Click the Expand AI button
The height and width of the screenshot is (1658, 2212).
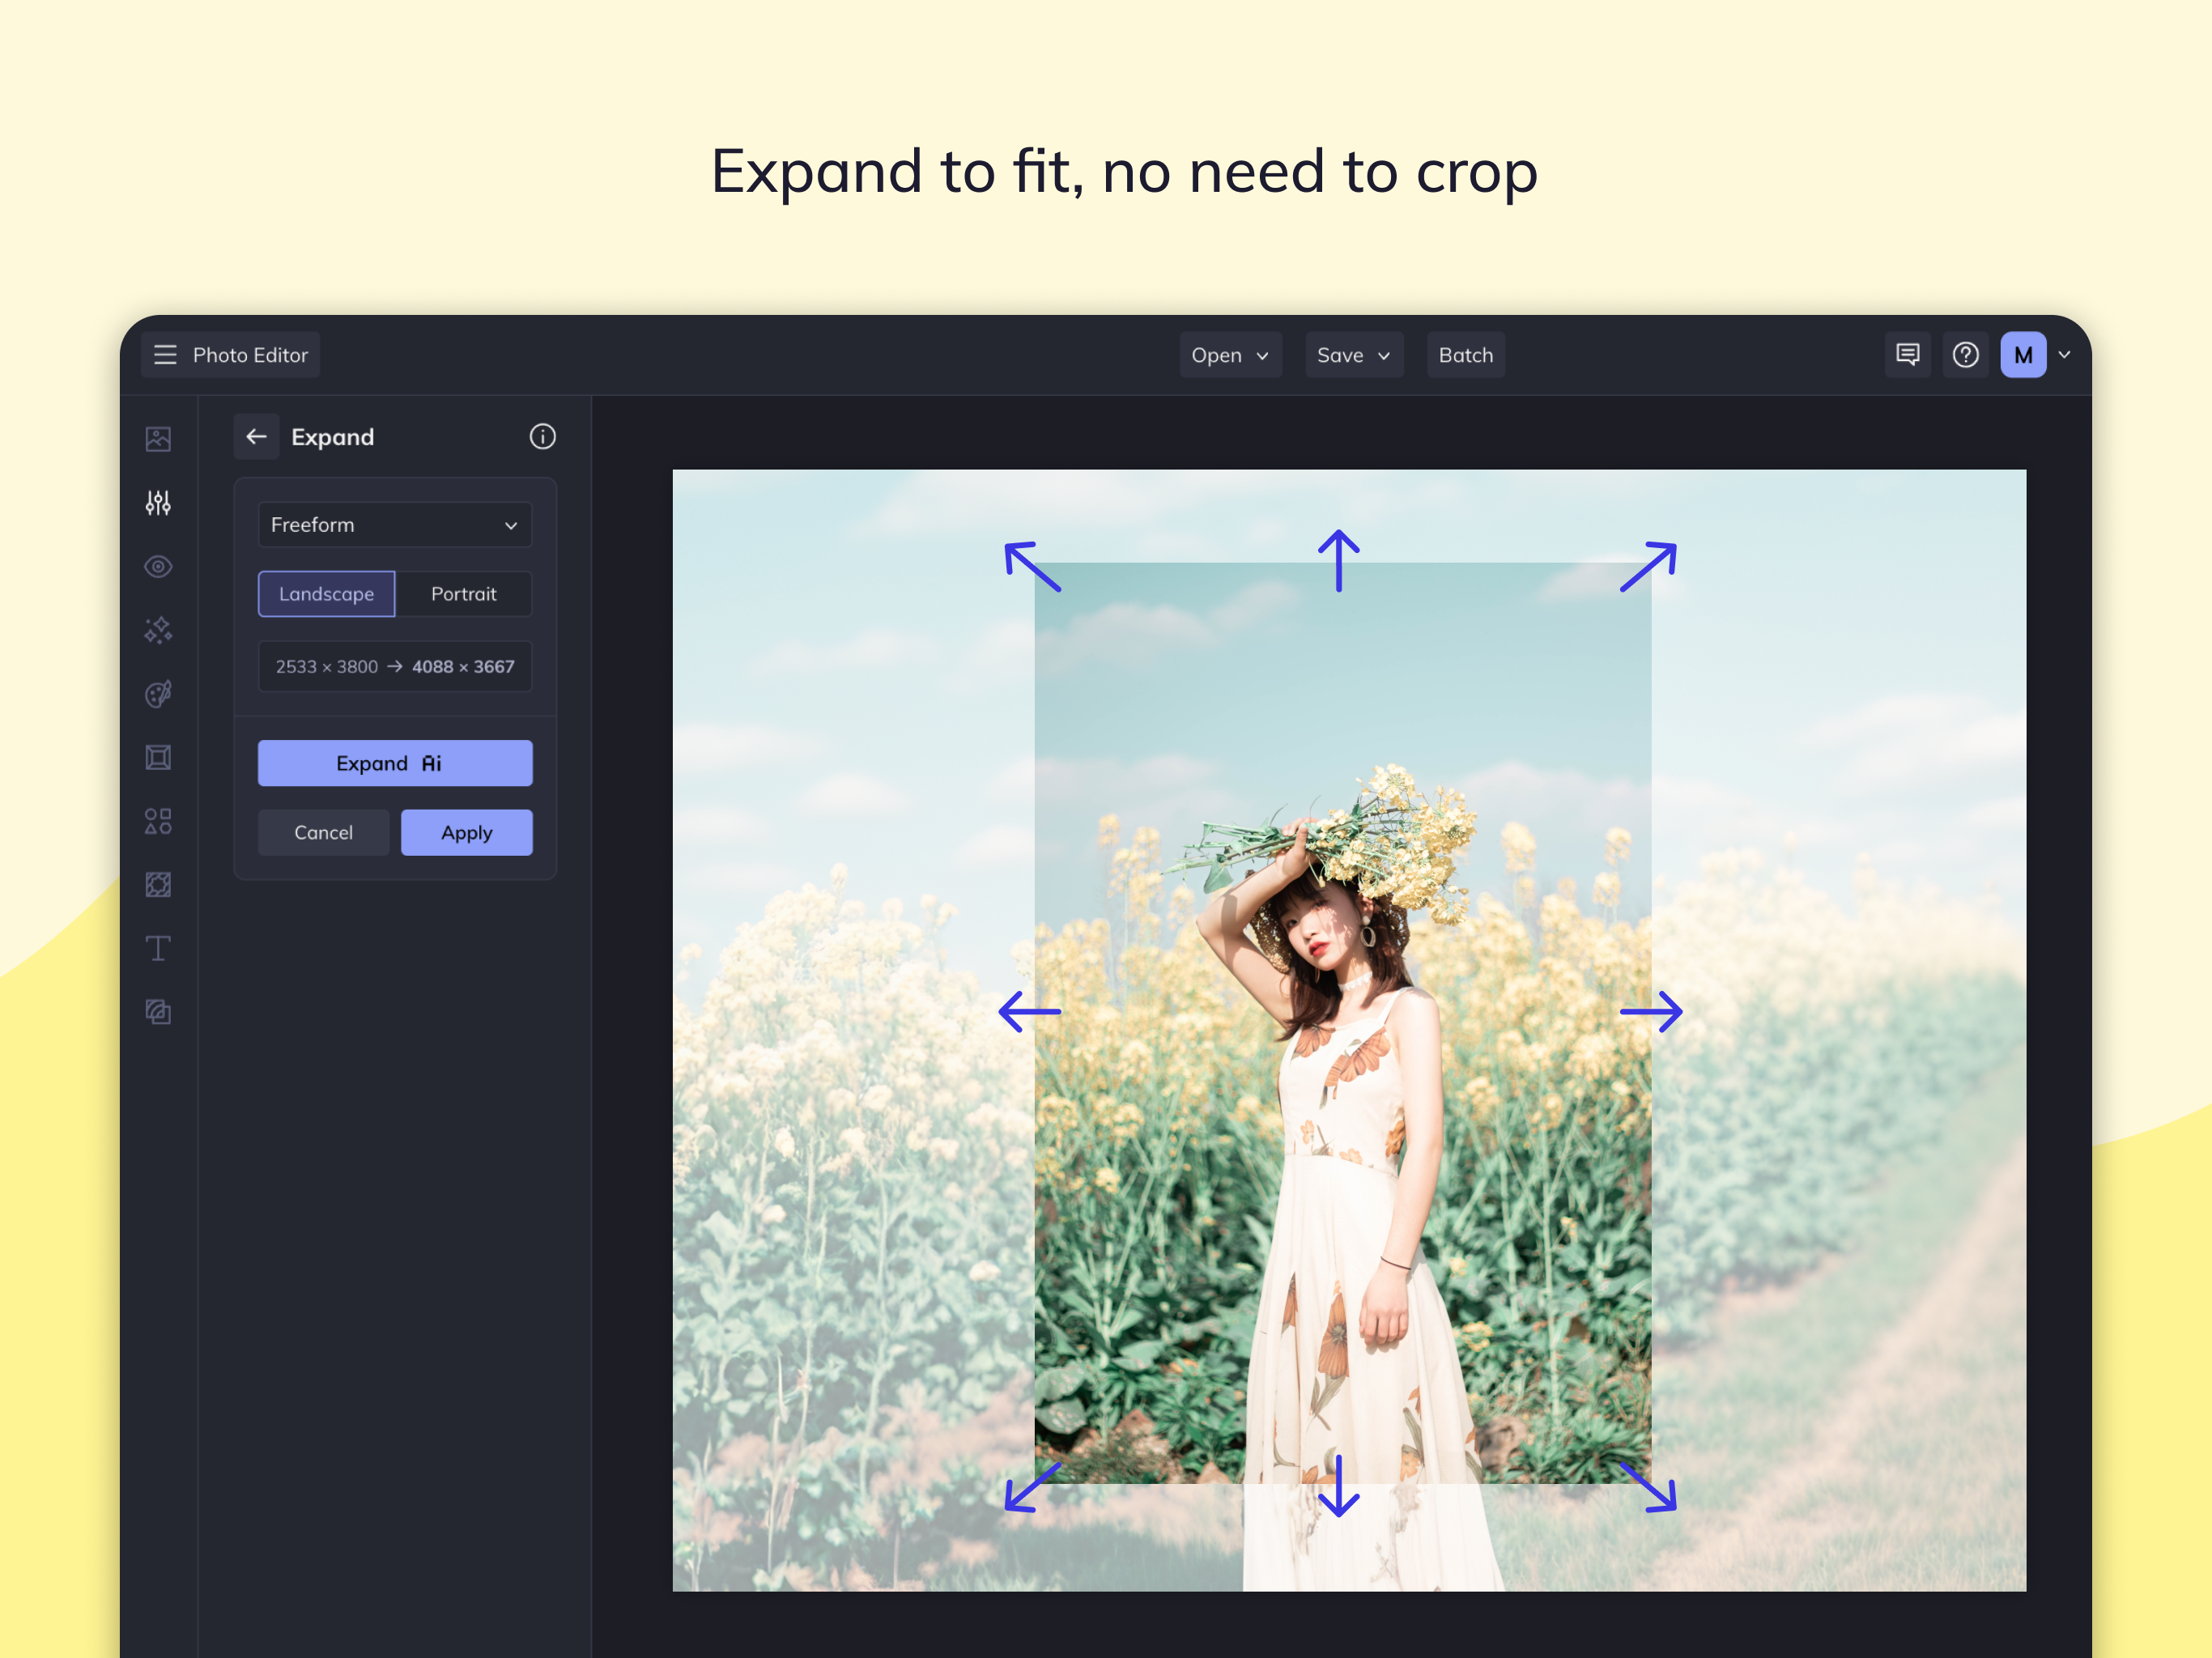click(395, 763)
